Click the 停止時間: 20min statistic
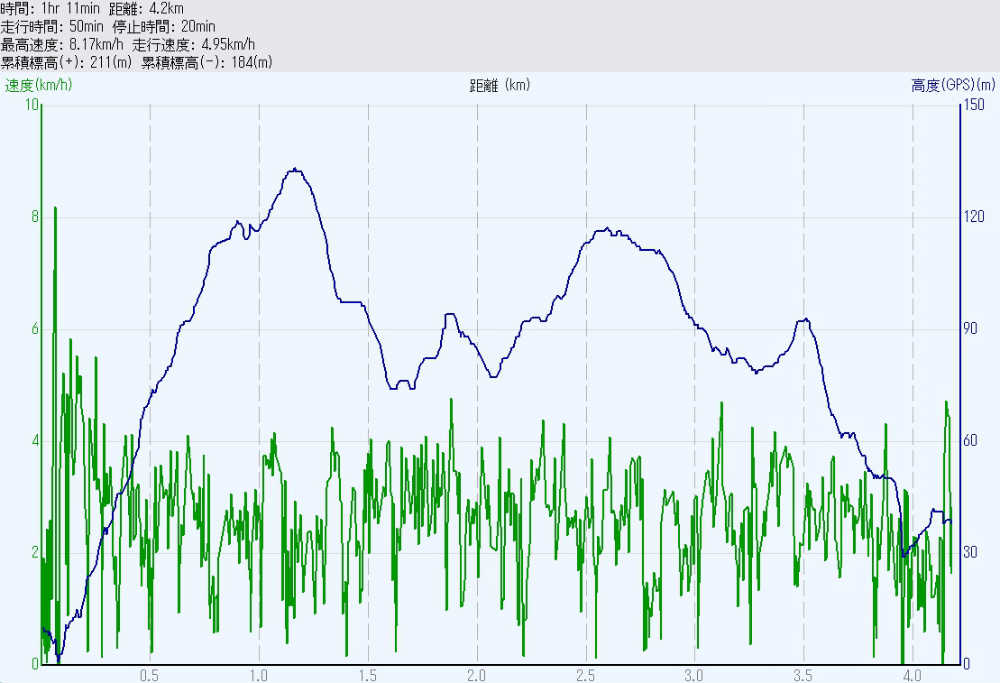The height and width of the screenshot is (683, 1000). pyautogui.click(x=173, y=26)
